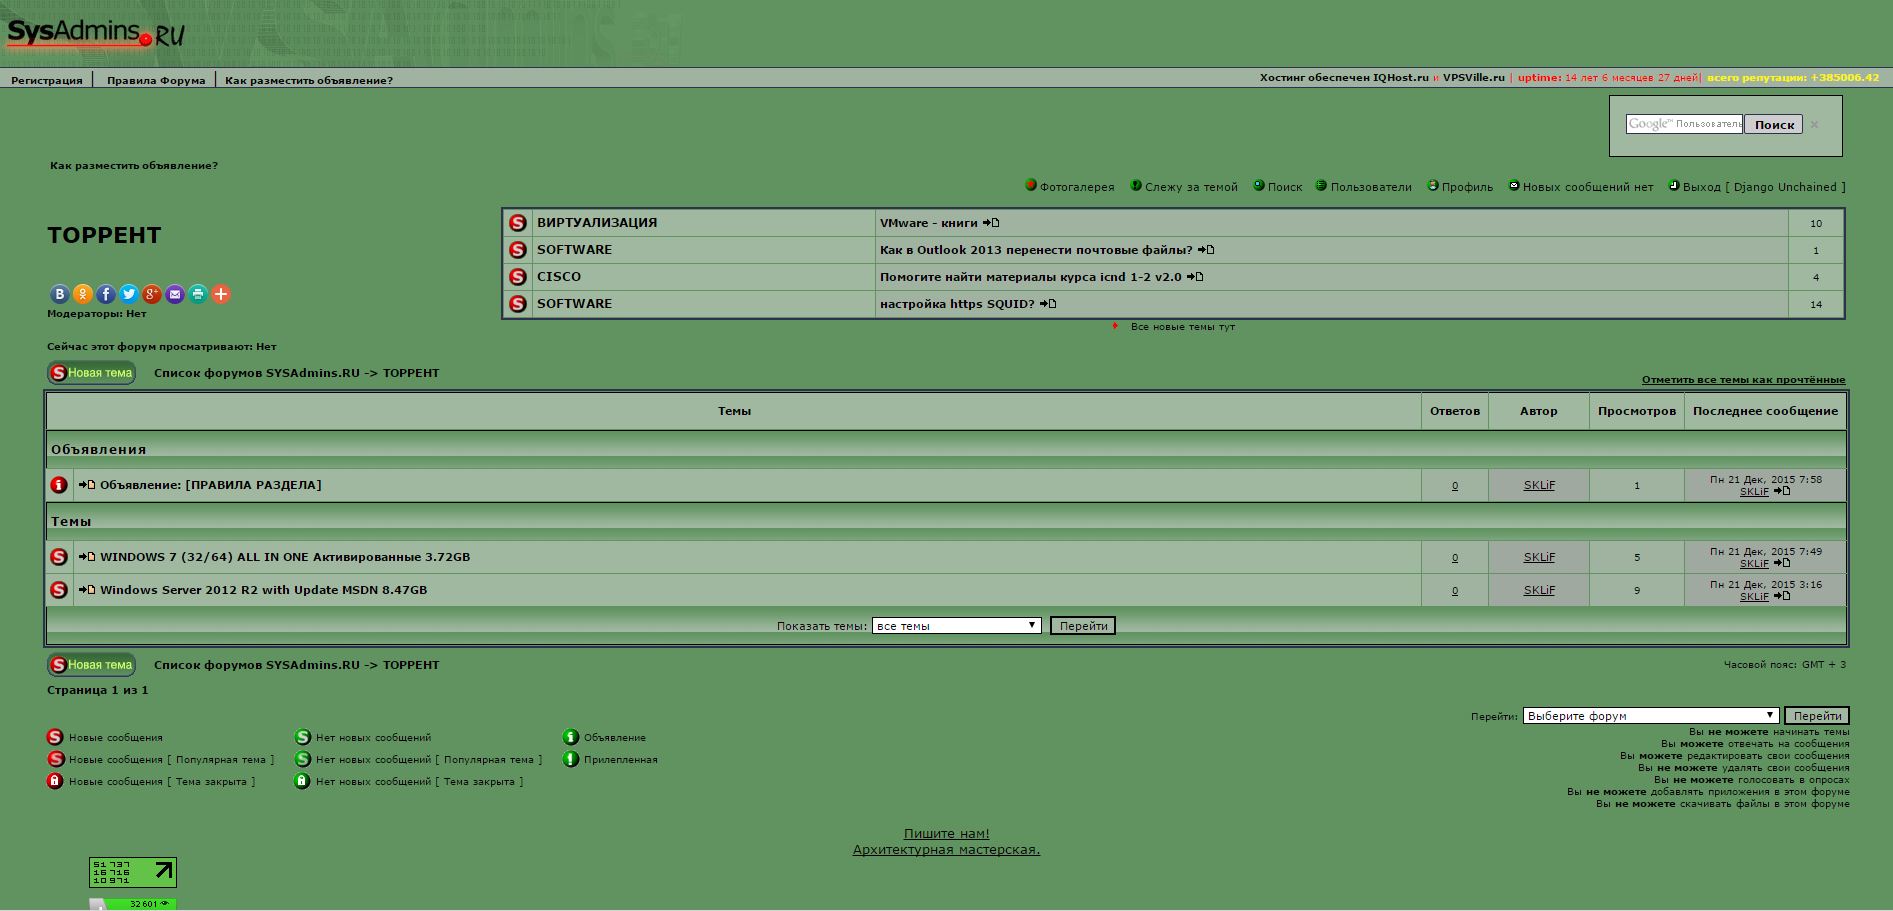
Task: Open the Фотогалерея link
Action: pos(1077,187)
